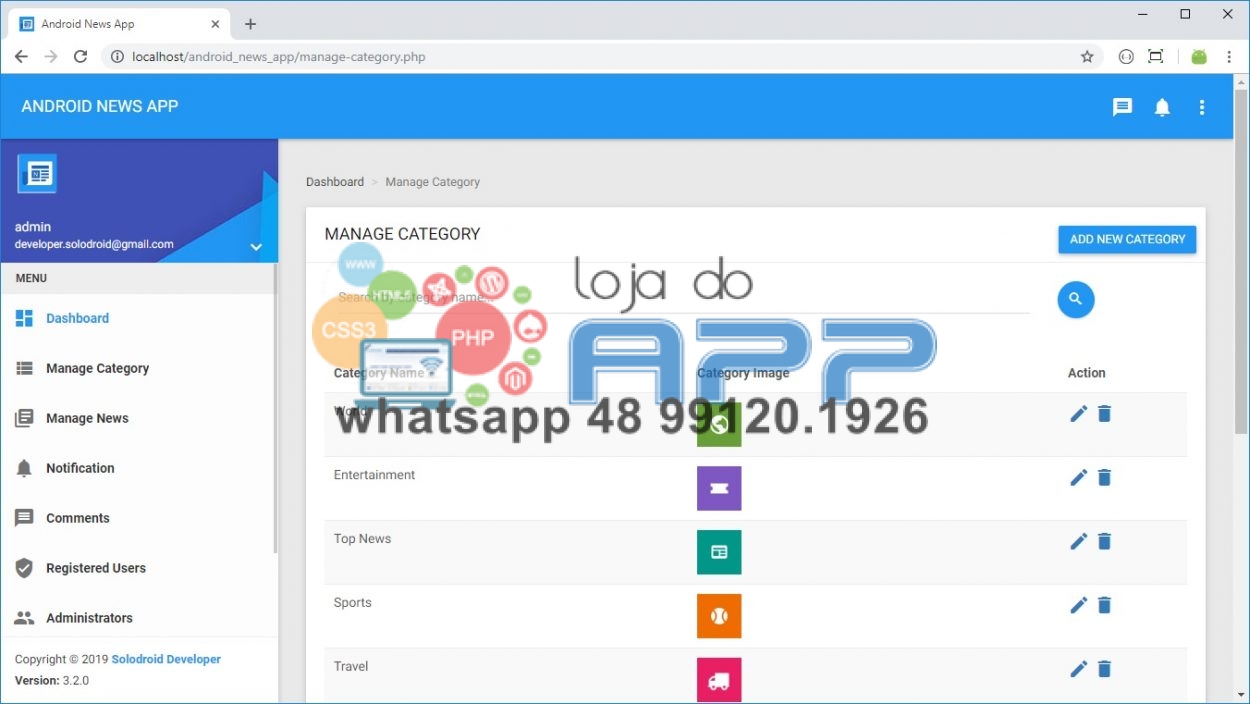Click the pencil icon for Sports

tap(1078, 605)
